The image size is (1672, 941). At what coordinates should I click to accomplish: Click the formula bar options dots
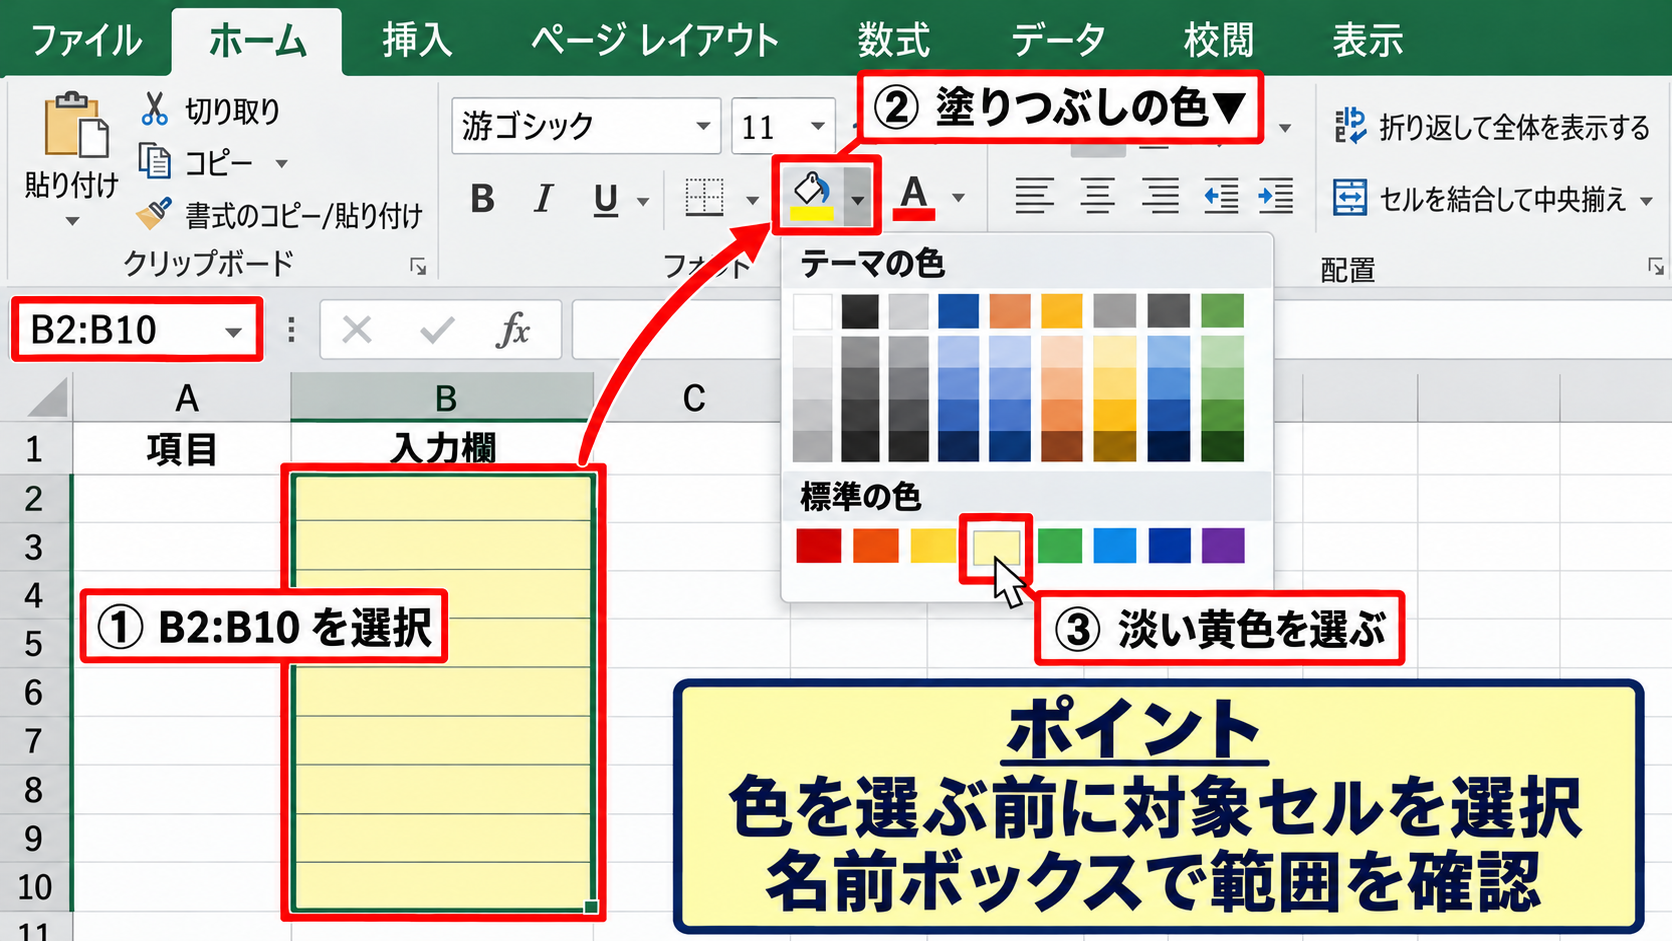(291, 329)
